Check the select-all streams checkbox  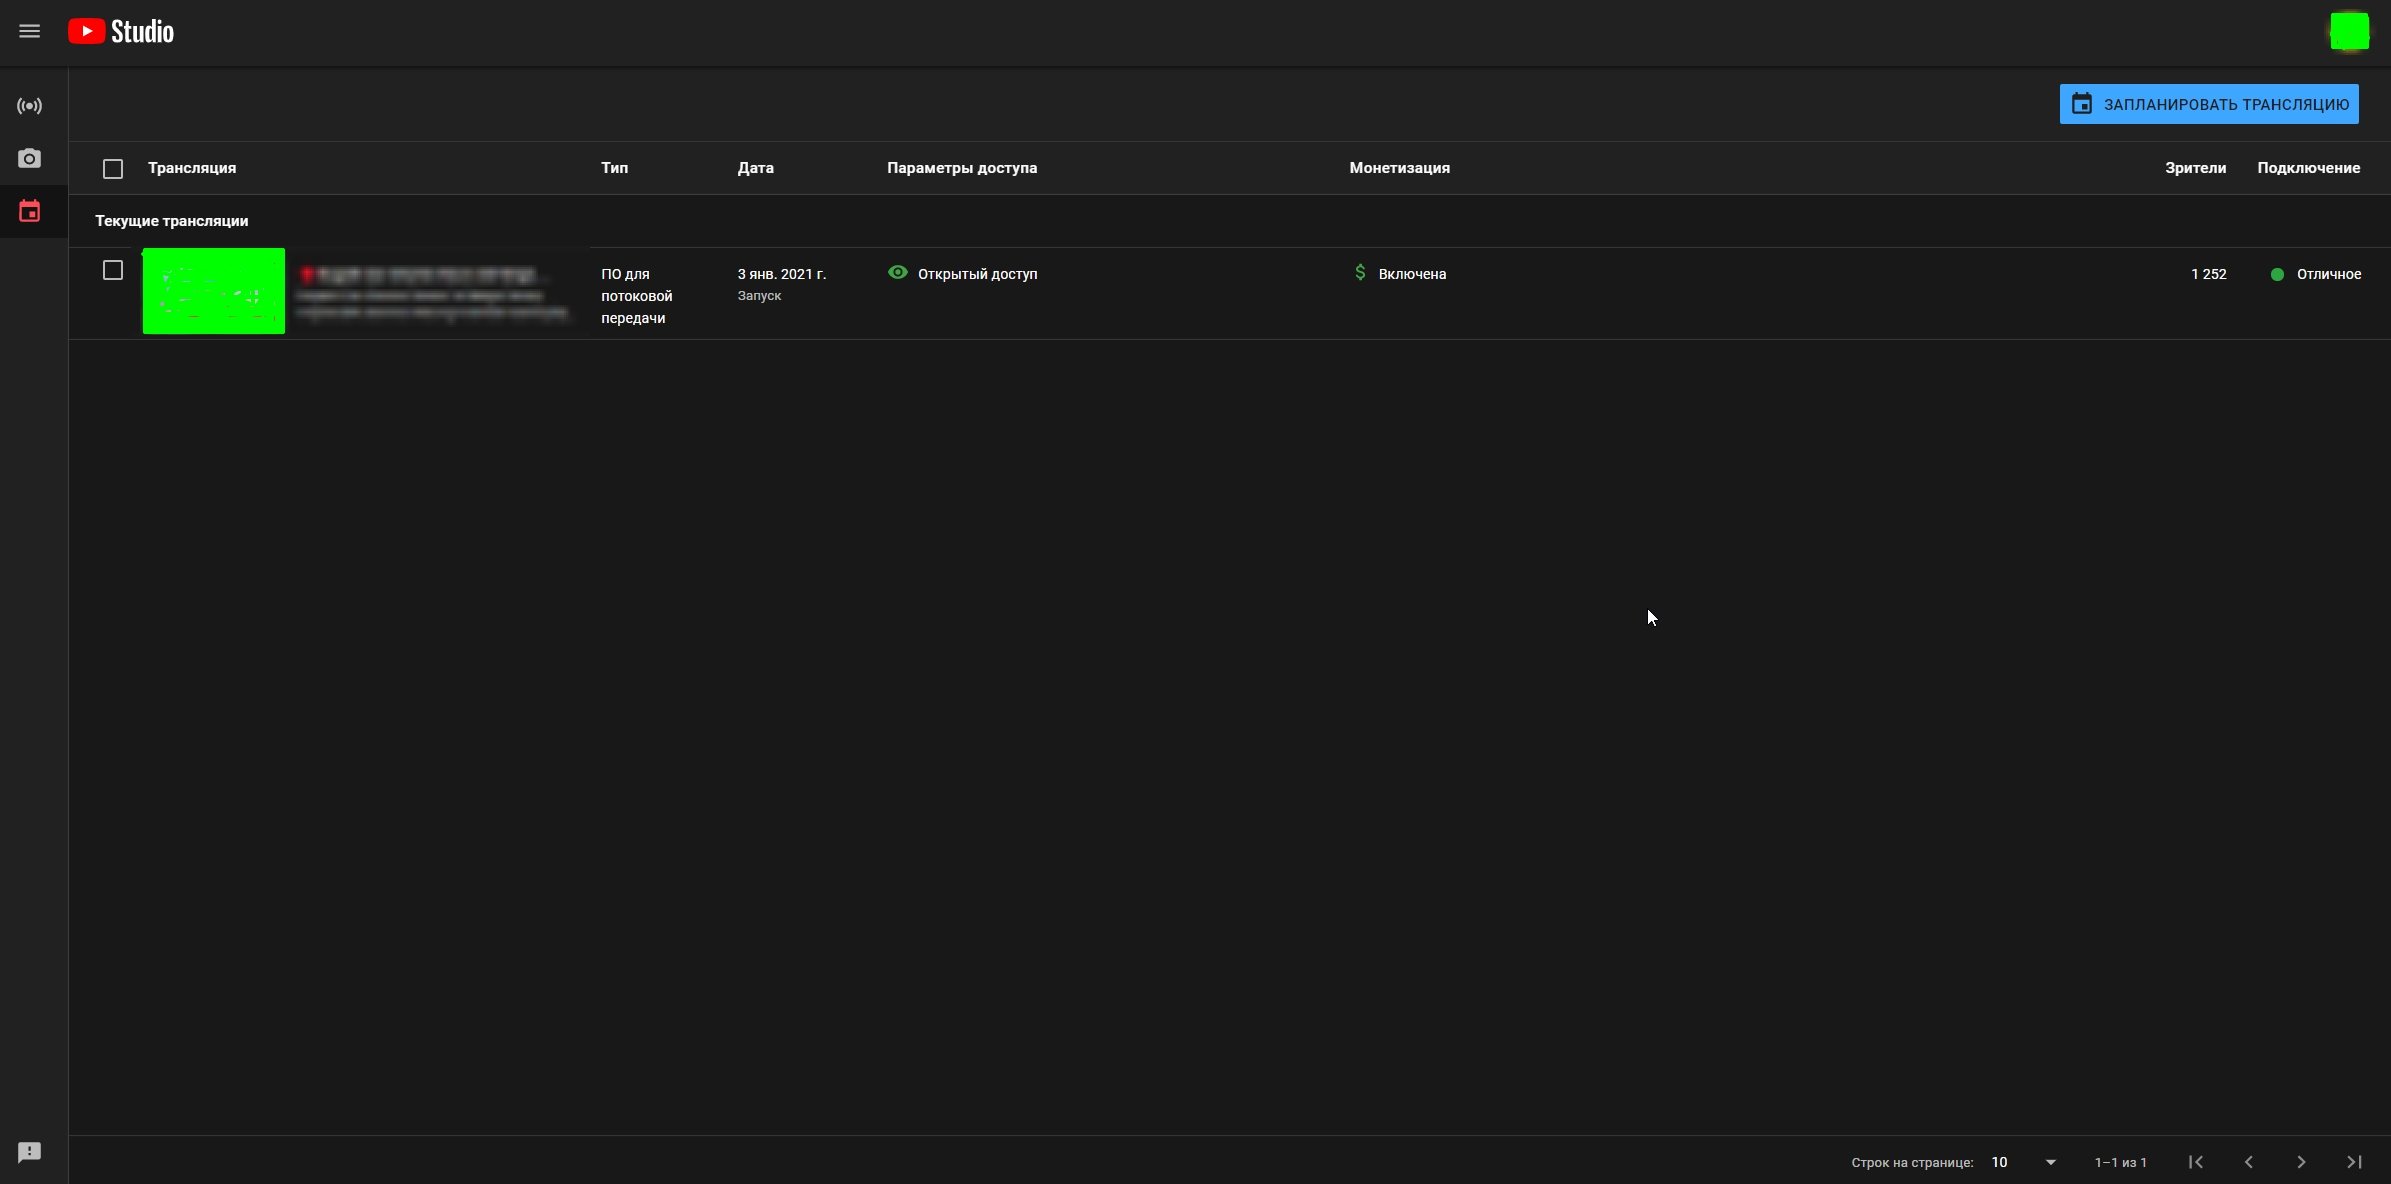(113, 169)
